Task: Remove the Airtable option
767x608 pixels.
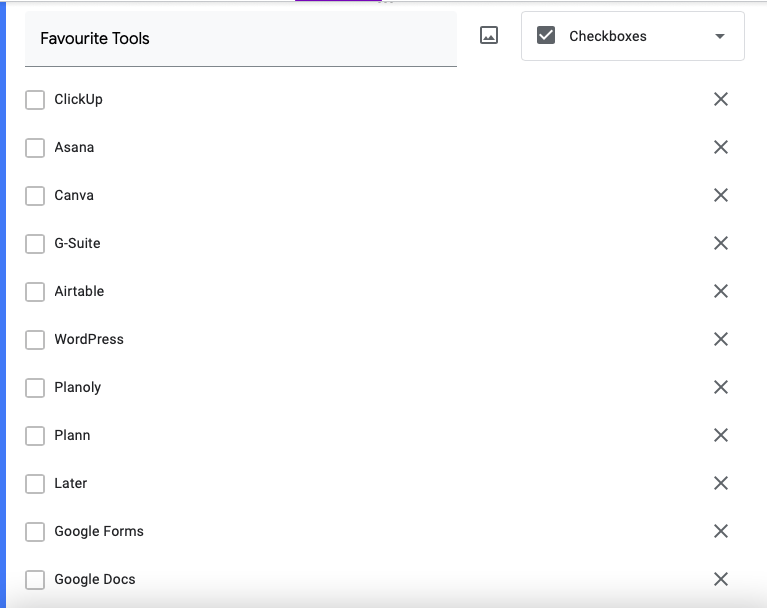Action: (x=721, y=291)
